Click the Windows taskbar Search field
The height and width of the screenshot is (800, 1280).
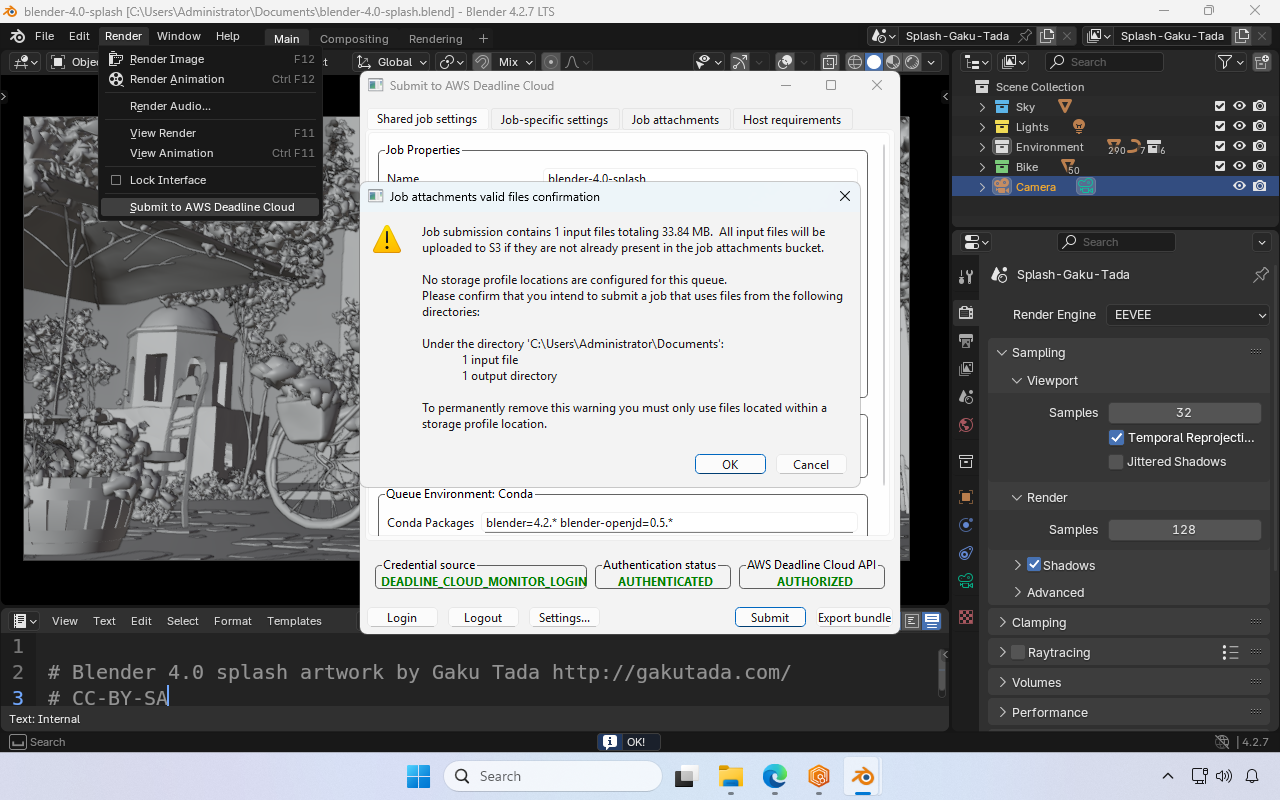[x=552, y=775]
